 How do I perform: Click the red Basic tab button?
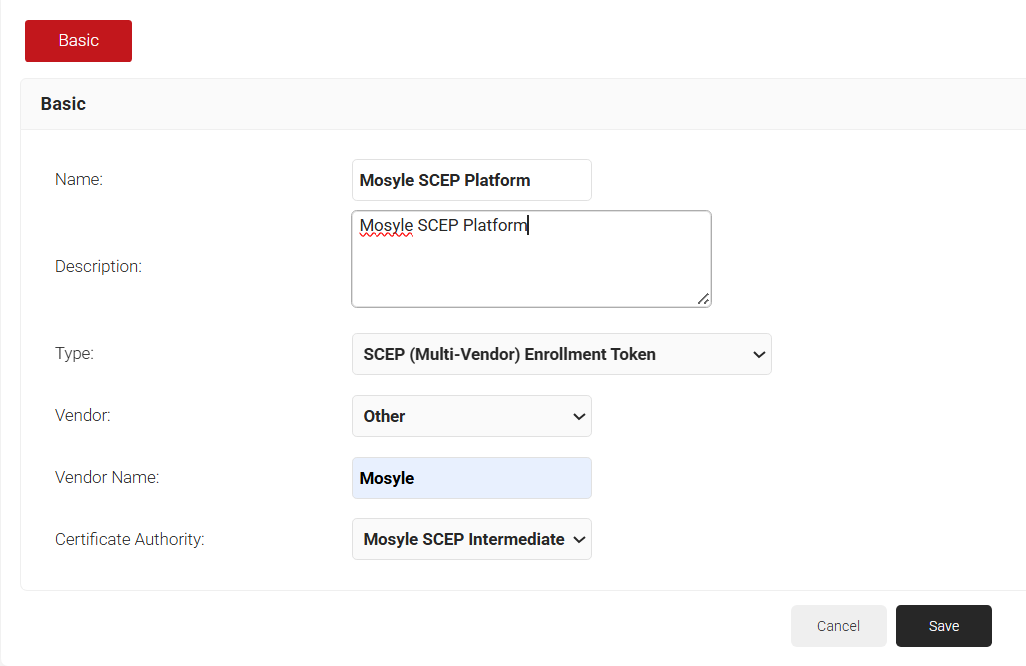pyautogui.click(x=78, y=41)
